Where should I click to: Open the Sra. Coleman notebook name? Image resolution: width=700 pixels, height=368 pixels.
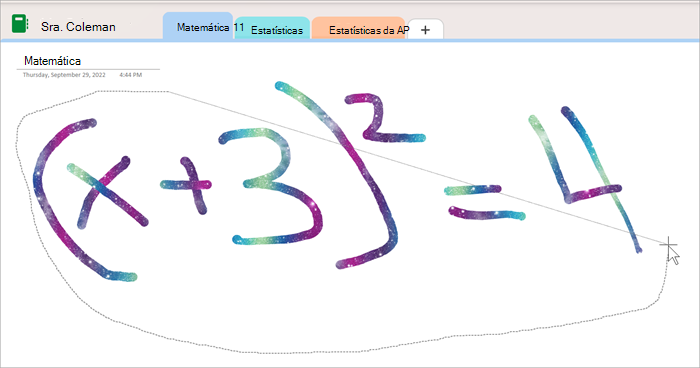click(x=78, y=27)
